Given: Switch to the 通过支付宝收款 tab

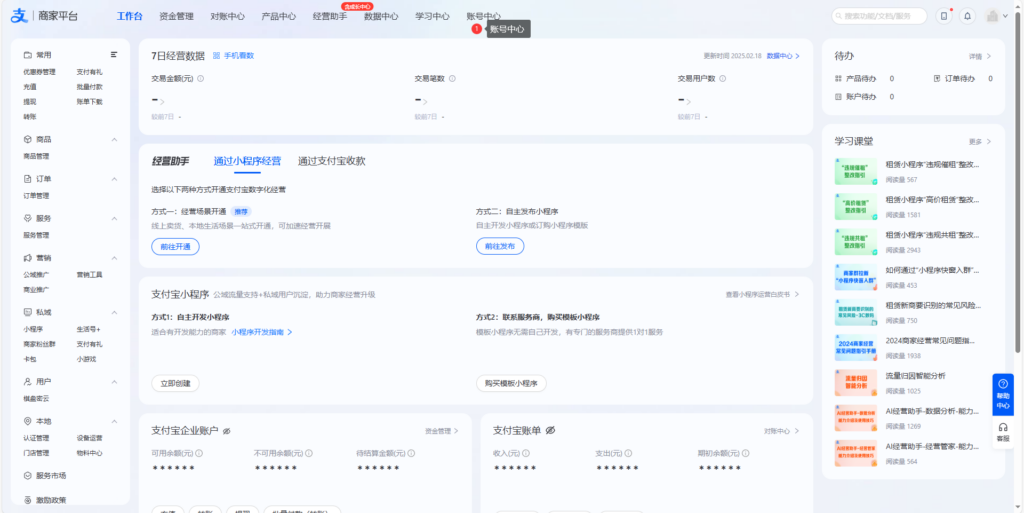Looking at the screenshot, I should click(x=332, y=161).
